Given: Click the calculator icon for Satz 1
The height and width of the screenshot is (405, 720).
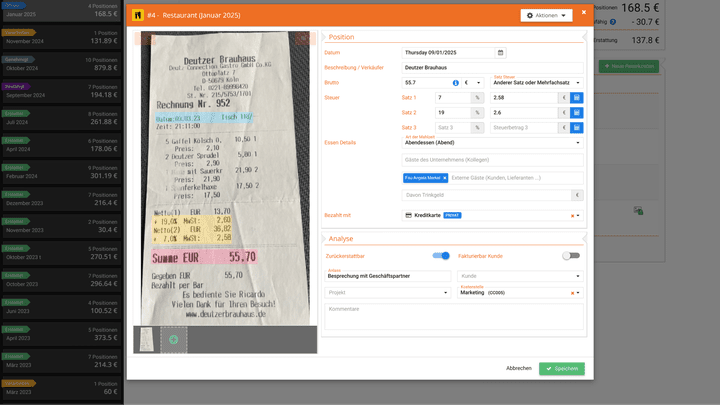Looking at the screenshot, I should coord(577,98).
